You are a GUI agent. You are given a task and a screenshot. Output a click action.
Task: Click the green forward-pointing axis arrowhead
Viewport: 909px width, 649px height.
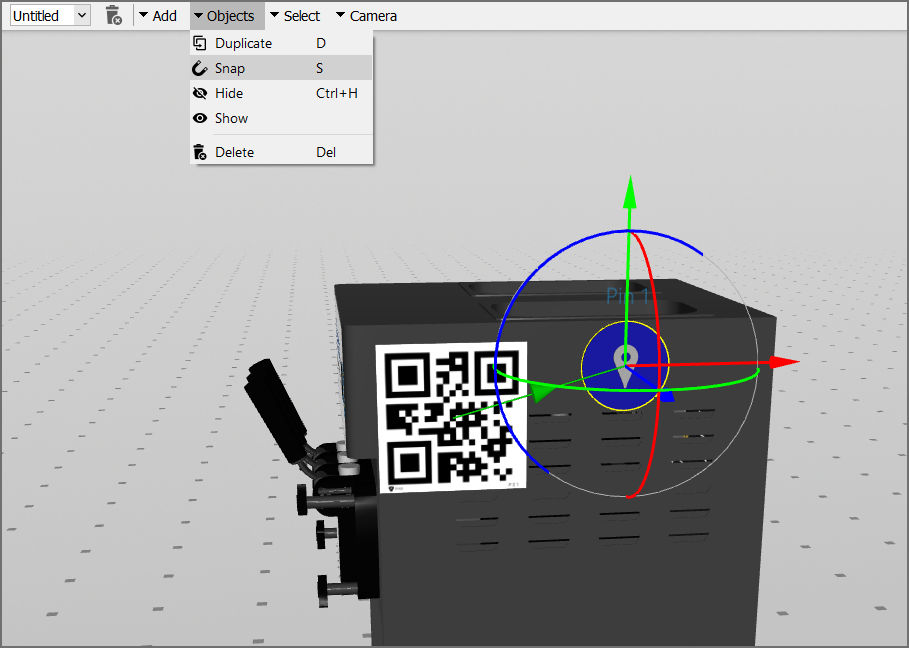[x=541, y=393]
